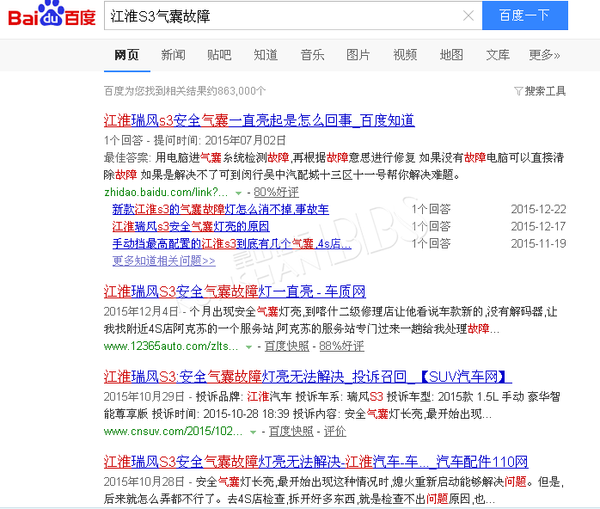Expand dropdown arrow beside www.cnsuv.com link
Screen dimensions: 600x509
click(x=253, y=432)
